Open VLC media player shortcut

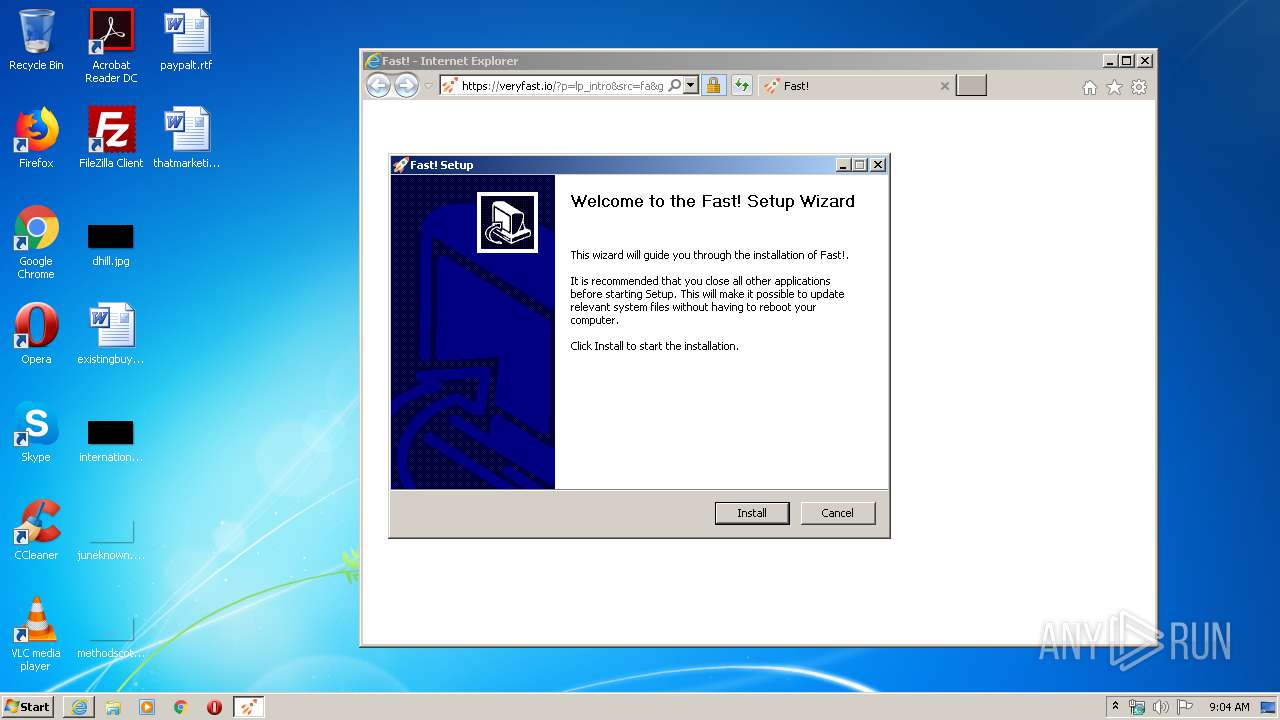pyautogui.click(x=36, y=634)
